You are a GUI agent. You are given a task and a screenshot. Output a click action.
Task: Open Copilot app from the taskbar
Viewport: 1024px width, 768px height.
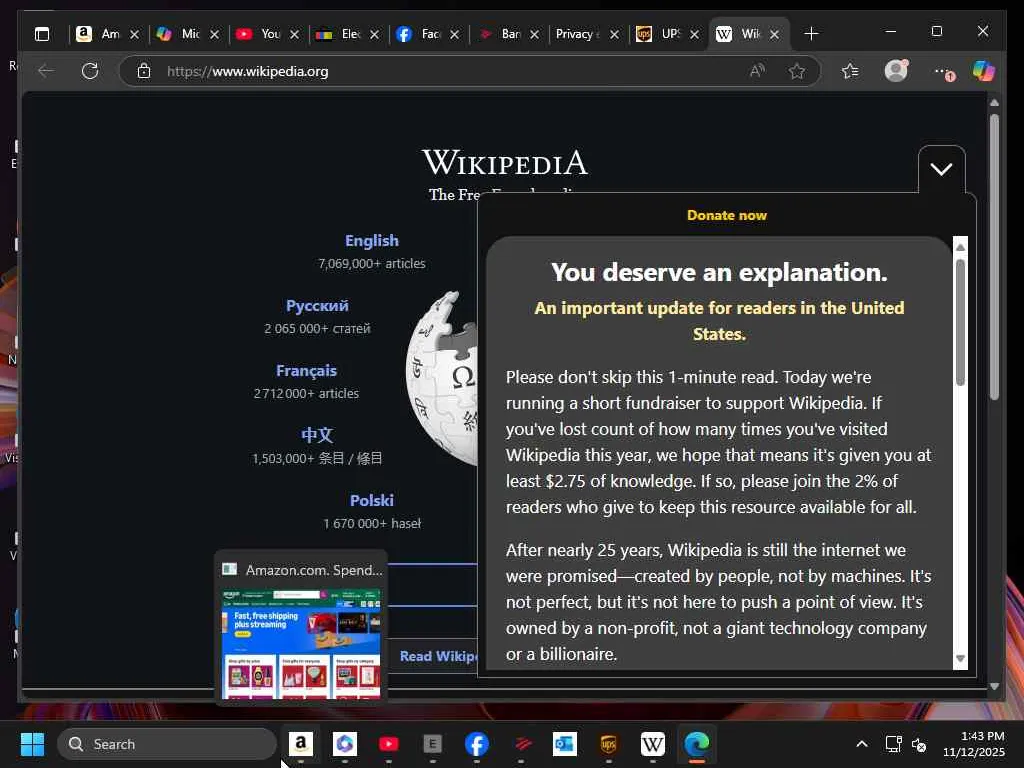(345, 744)
